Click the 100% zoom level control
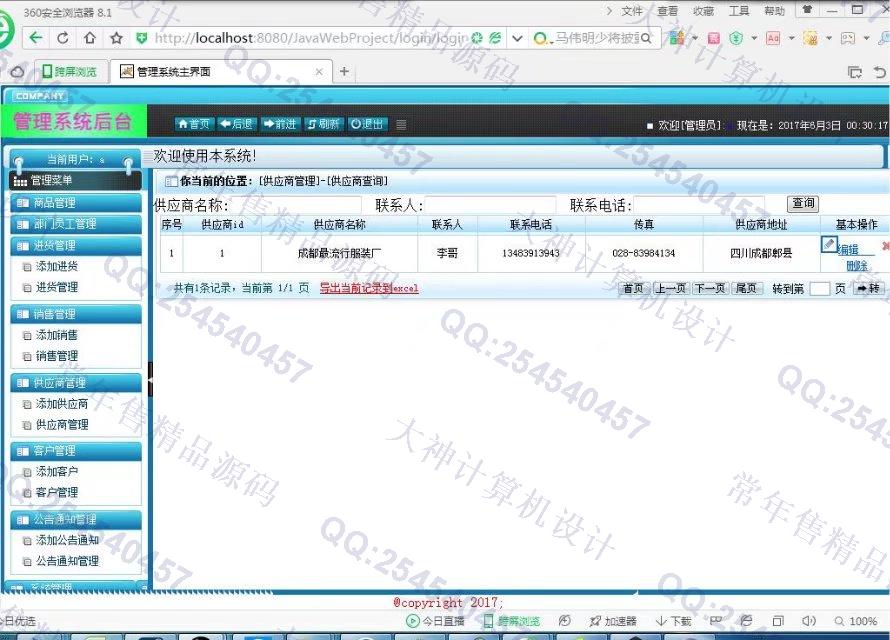The height and width of the screenshot is (640, 890). click(x=856, y=621)
